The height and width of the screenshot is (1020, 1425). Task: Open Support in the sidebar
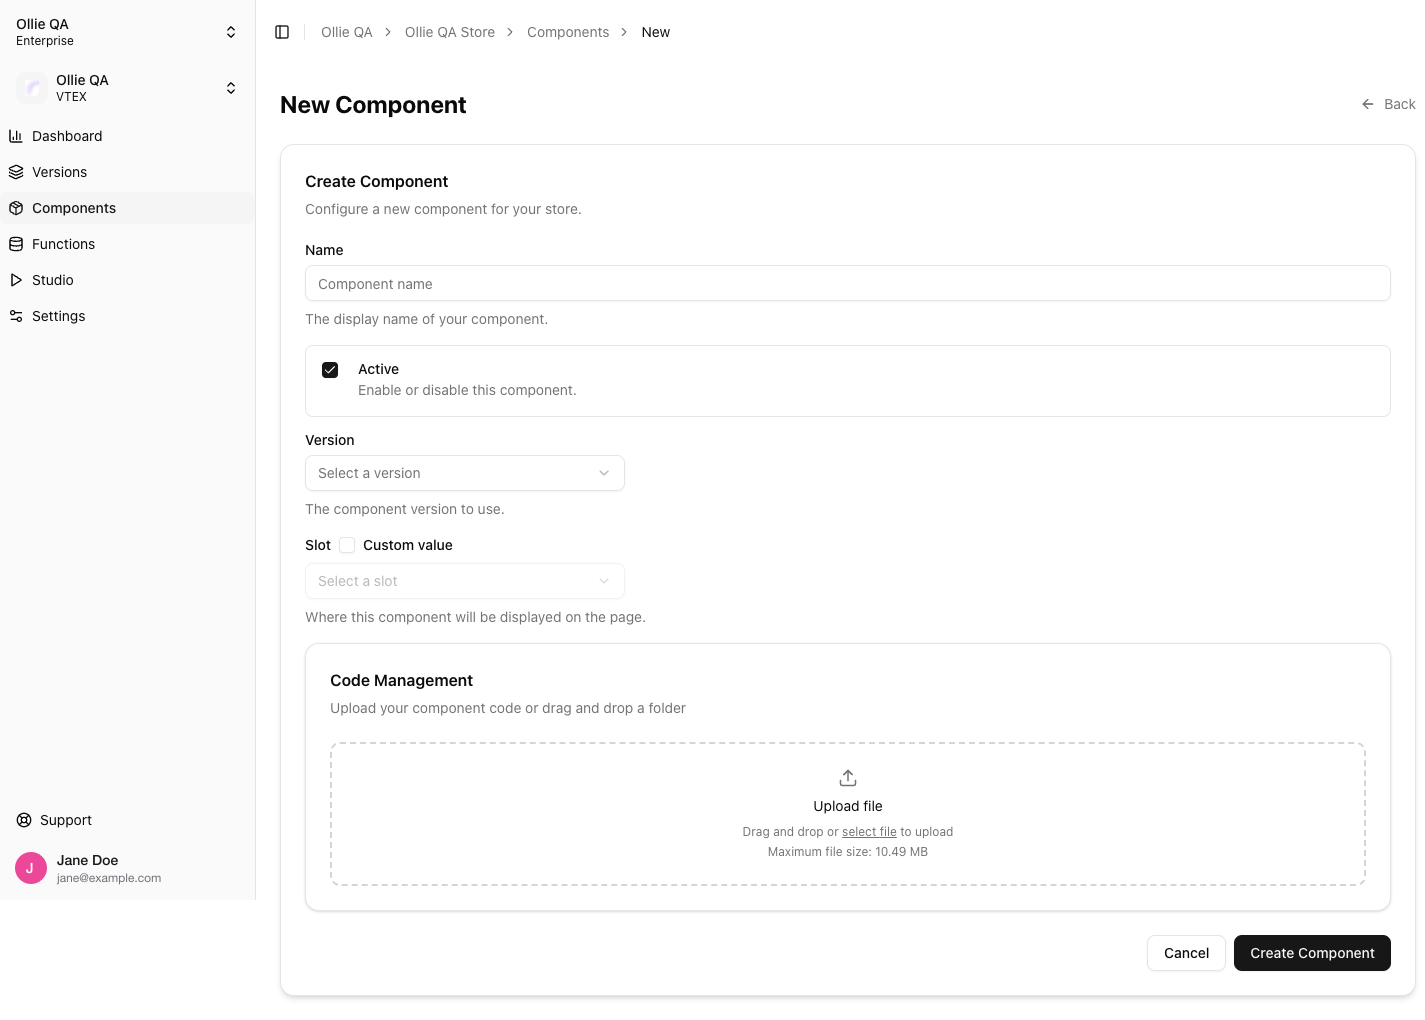(x=127, y=820)
